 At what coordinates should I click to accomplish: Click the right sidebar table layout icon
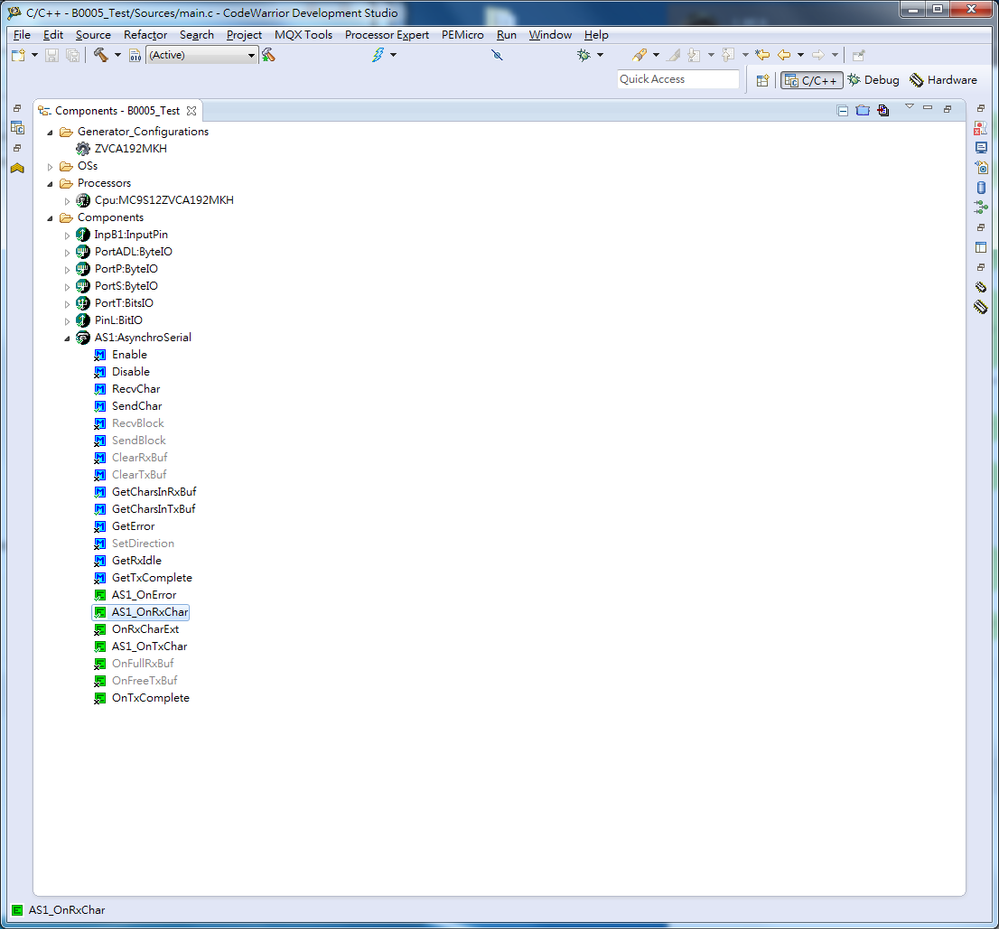tap(981, 247)
